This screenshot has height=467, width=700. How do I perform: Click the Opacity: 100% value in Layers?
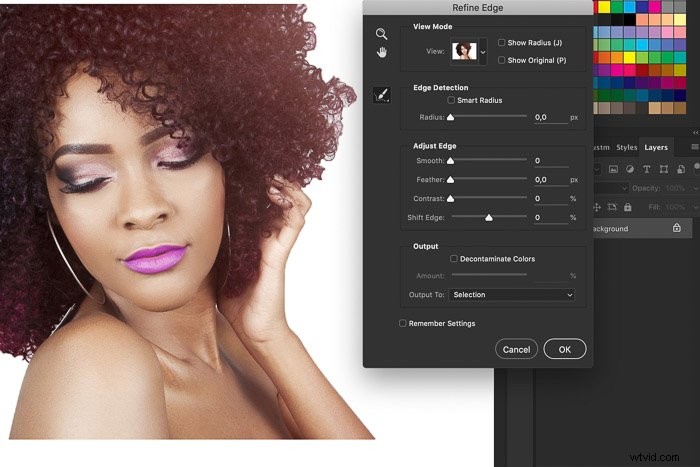tap(675, 188)
